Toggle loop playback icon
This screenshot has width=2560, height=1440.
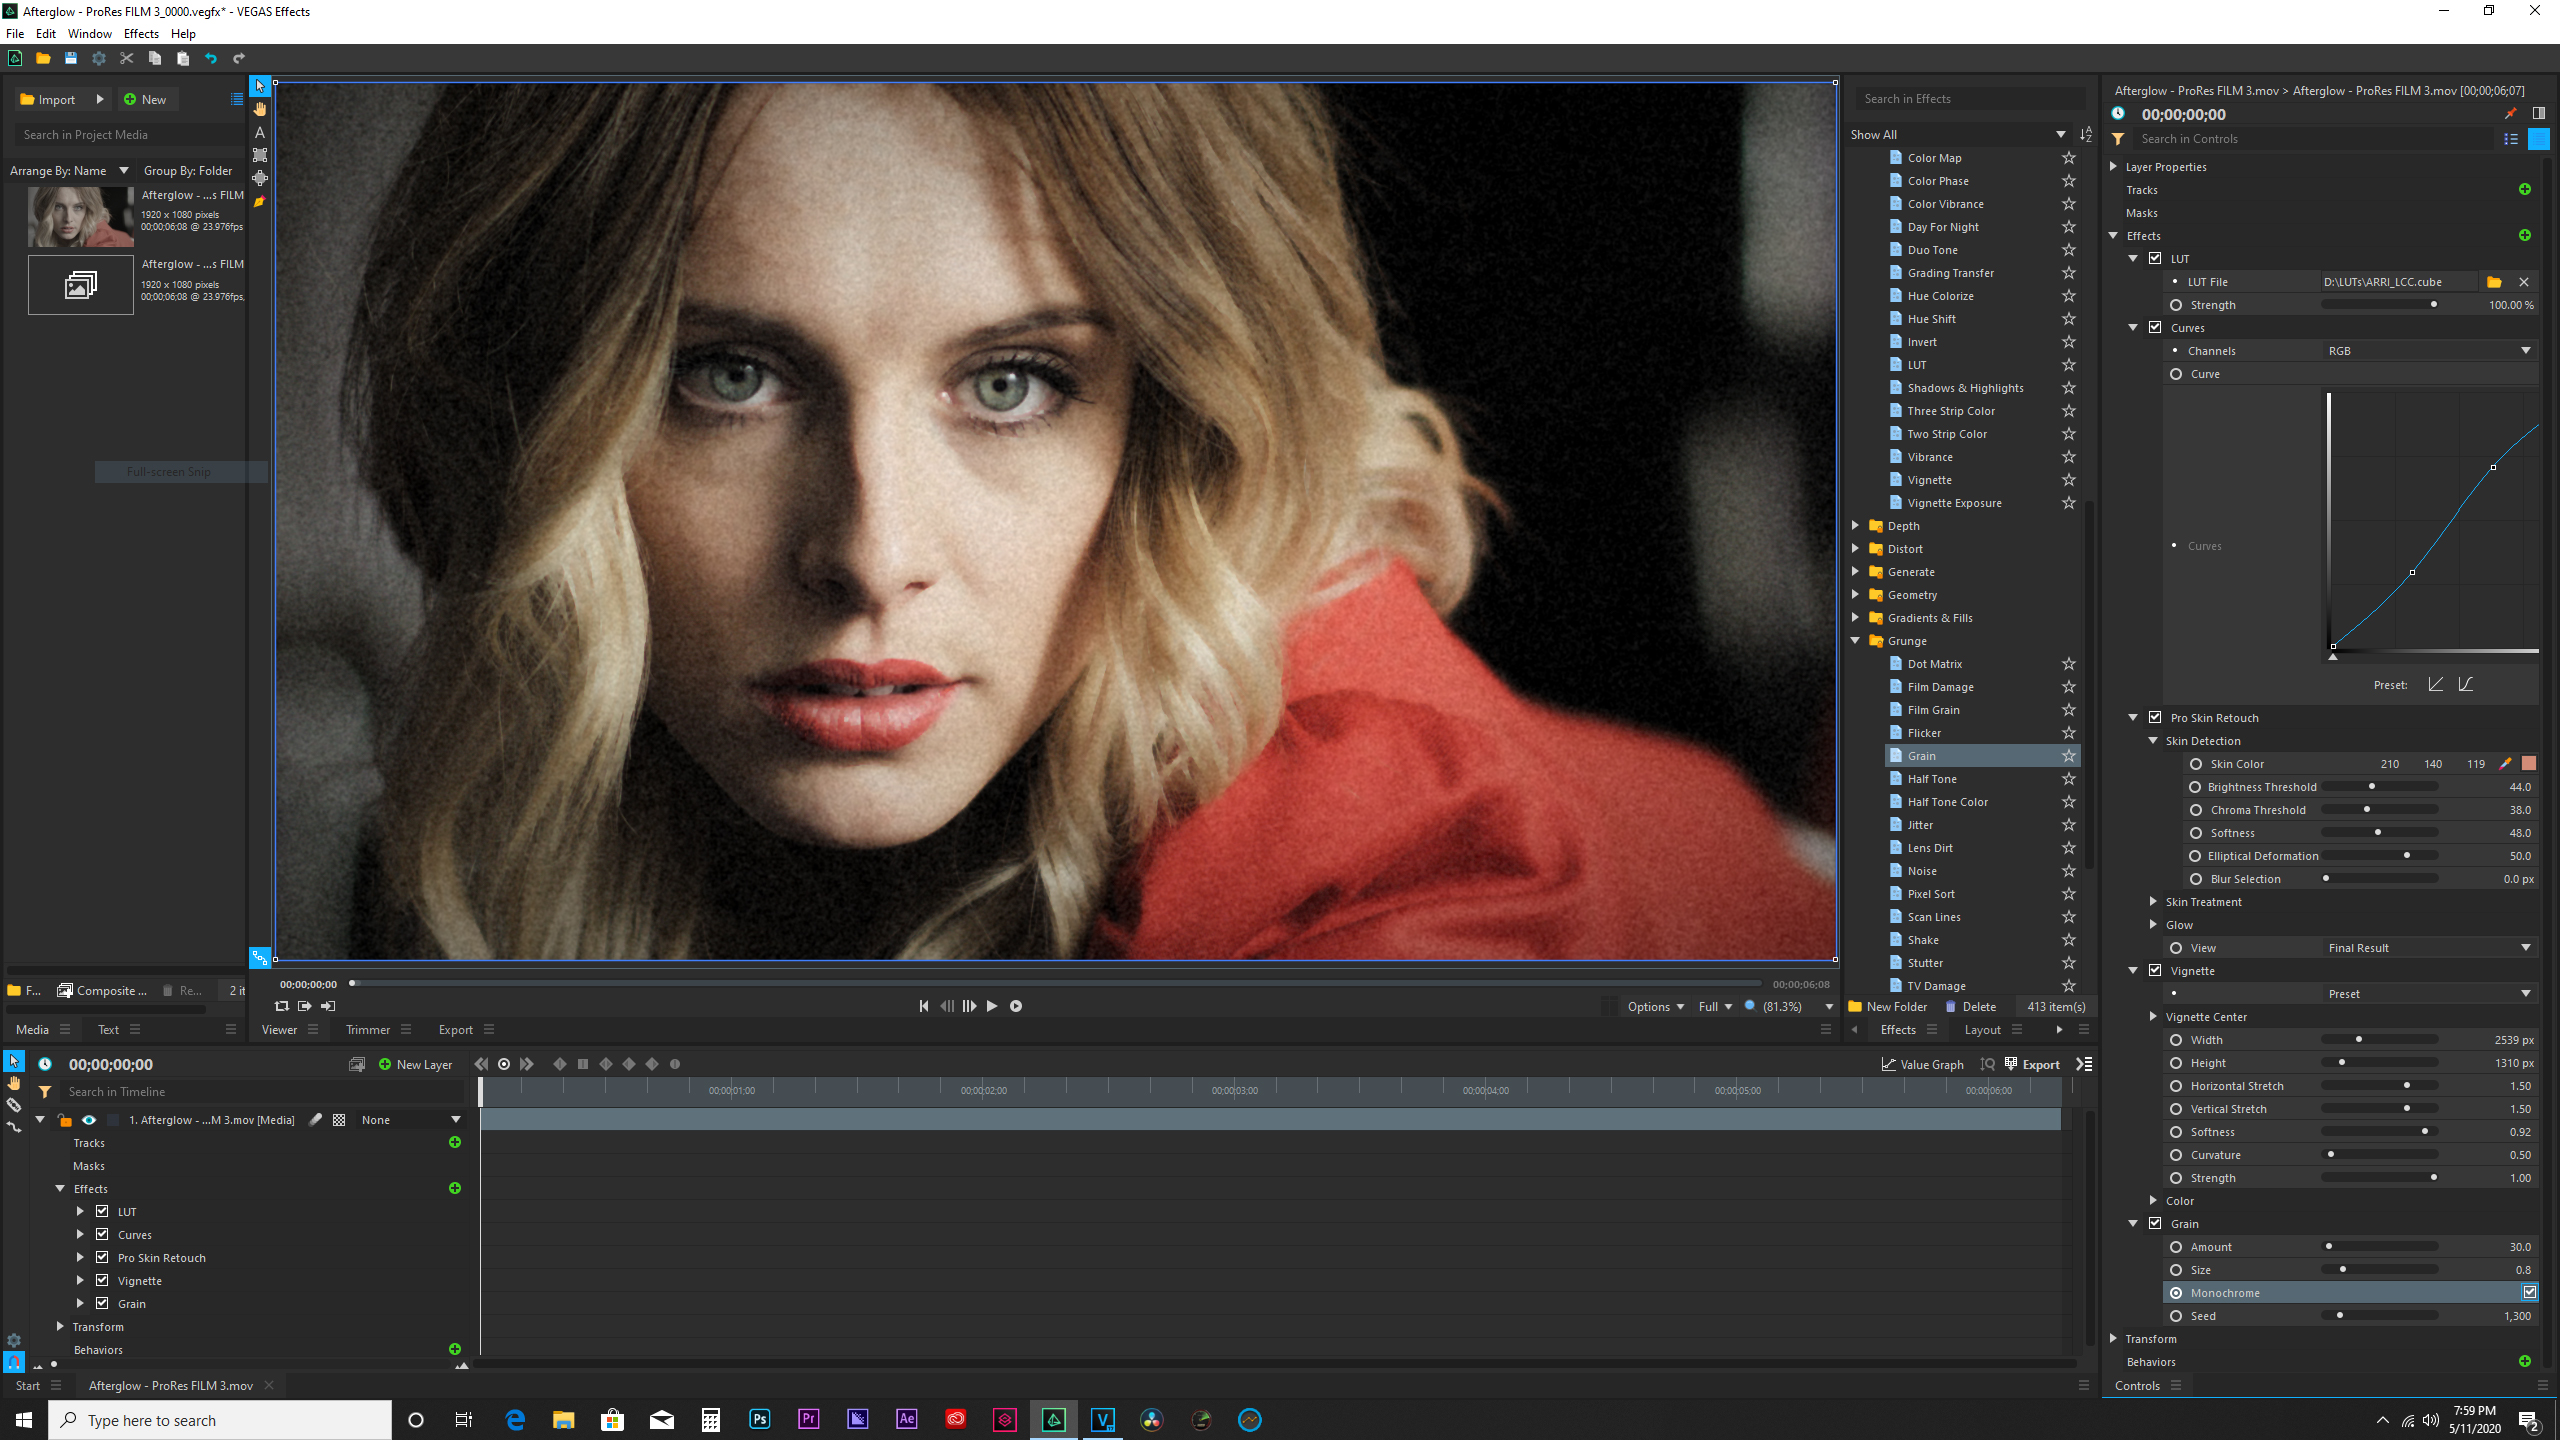(282, 1006)
